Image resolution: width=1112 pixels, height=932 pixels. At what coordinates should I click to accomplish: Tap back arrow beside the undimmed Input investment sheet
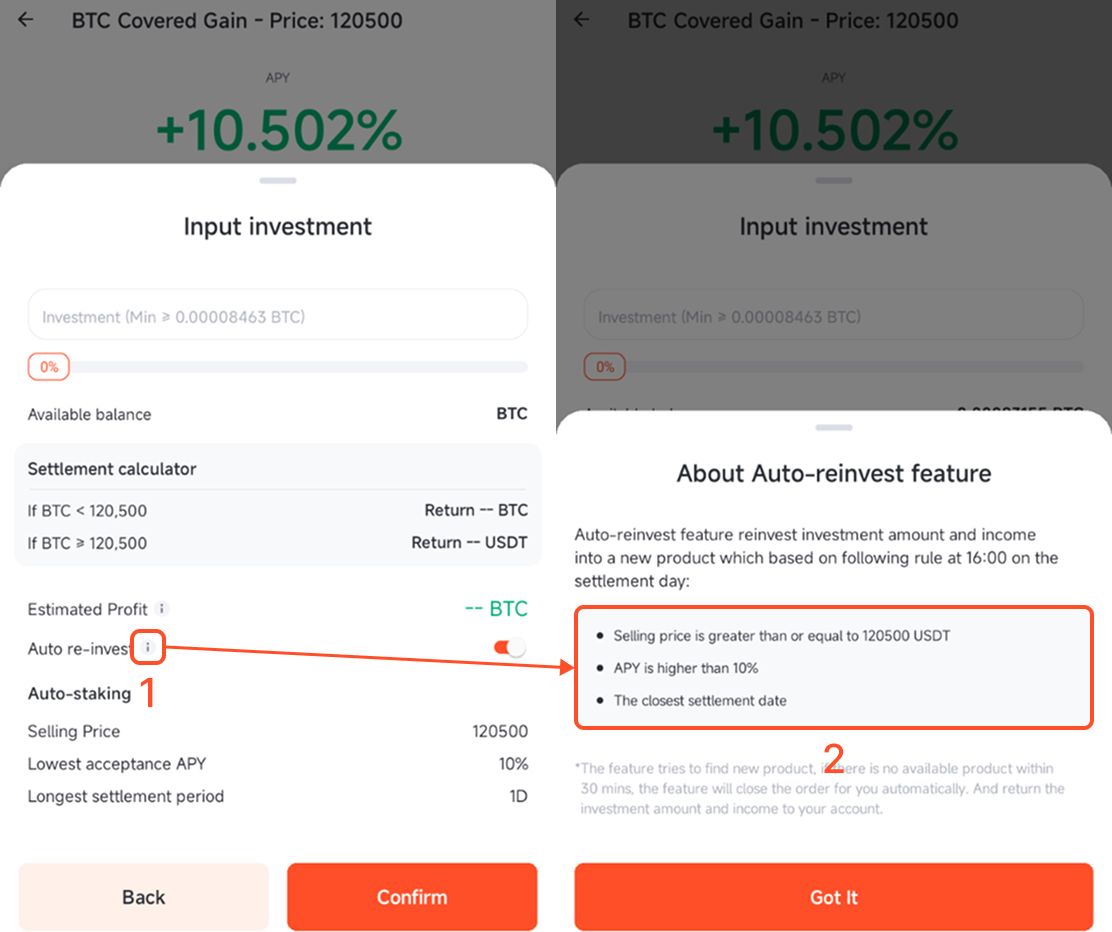[x=26, y=20]
